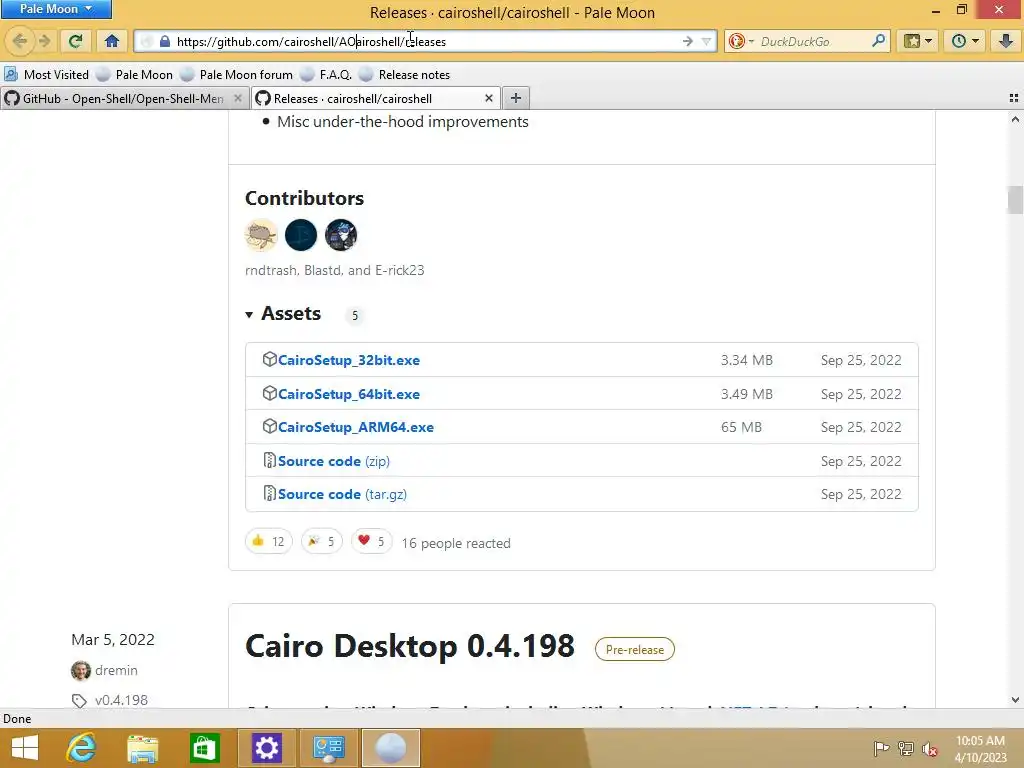Screen dimensions: 1024x768
Task: Open the Downloads arrow button
Action: (1006, 41)
